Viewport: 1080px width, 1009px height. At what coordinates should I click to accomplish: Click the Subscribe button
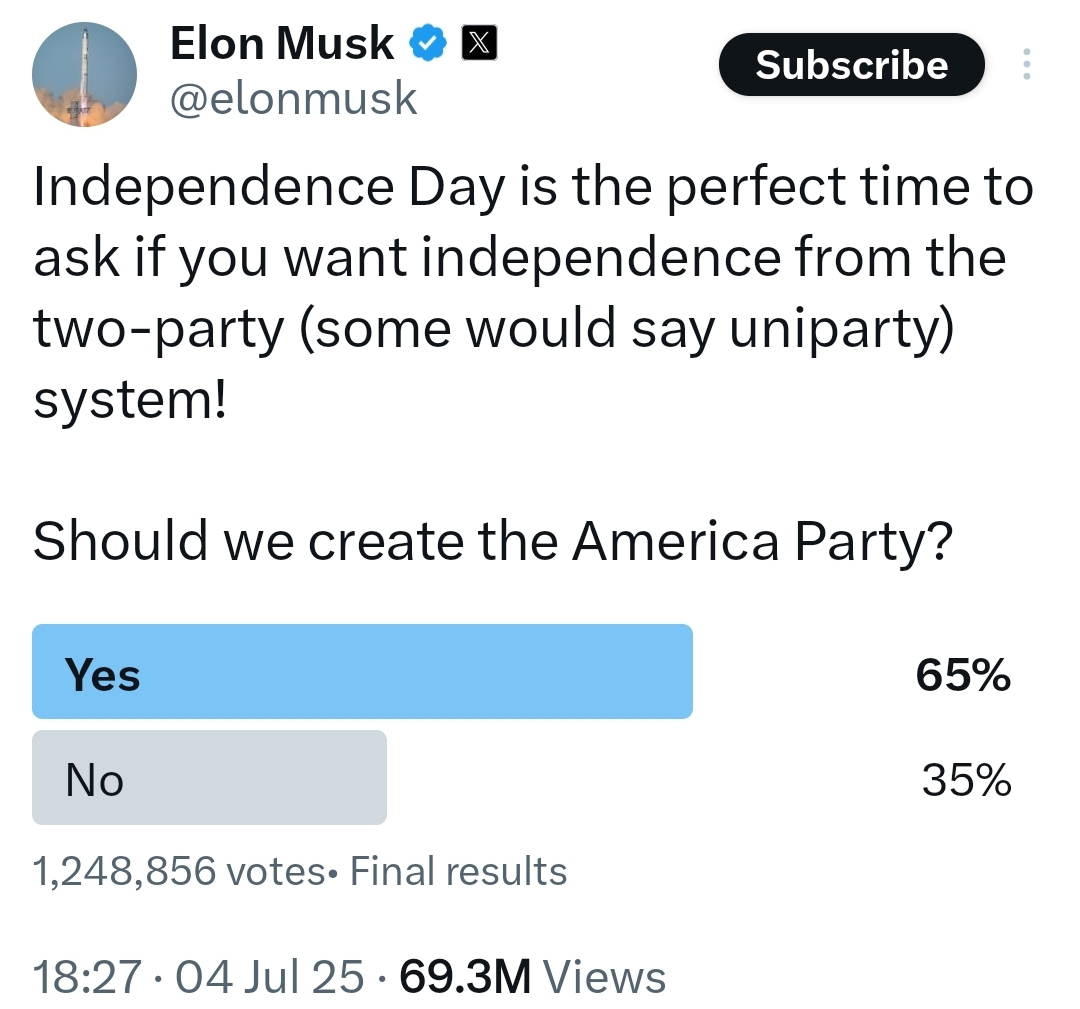[x=851, y=64]
